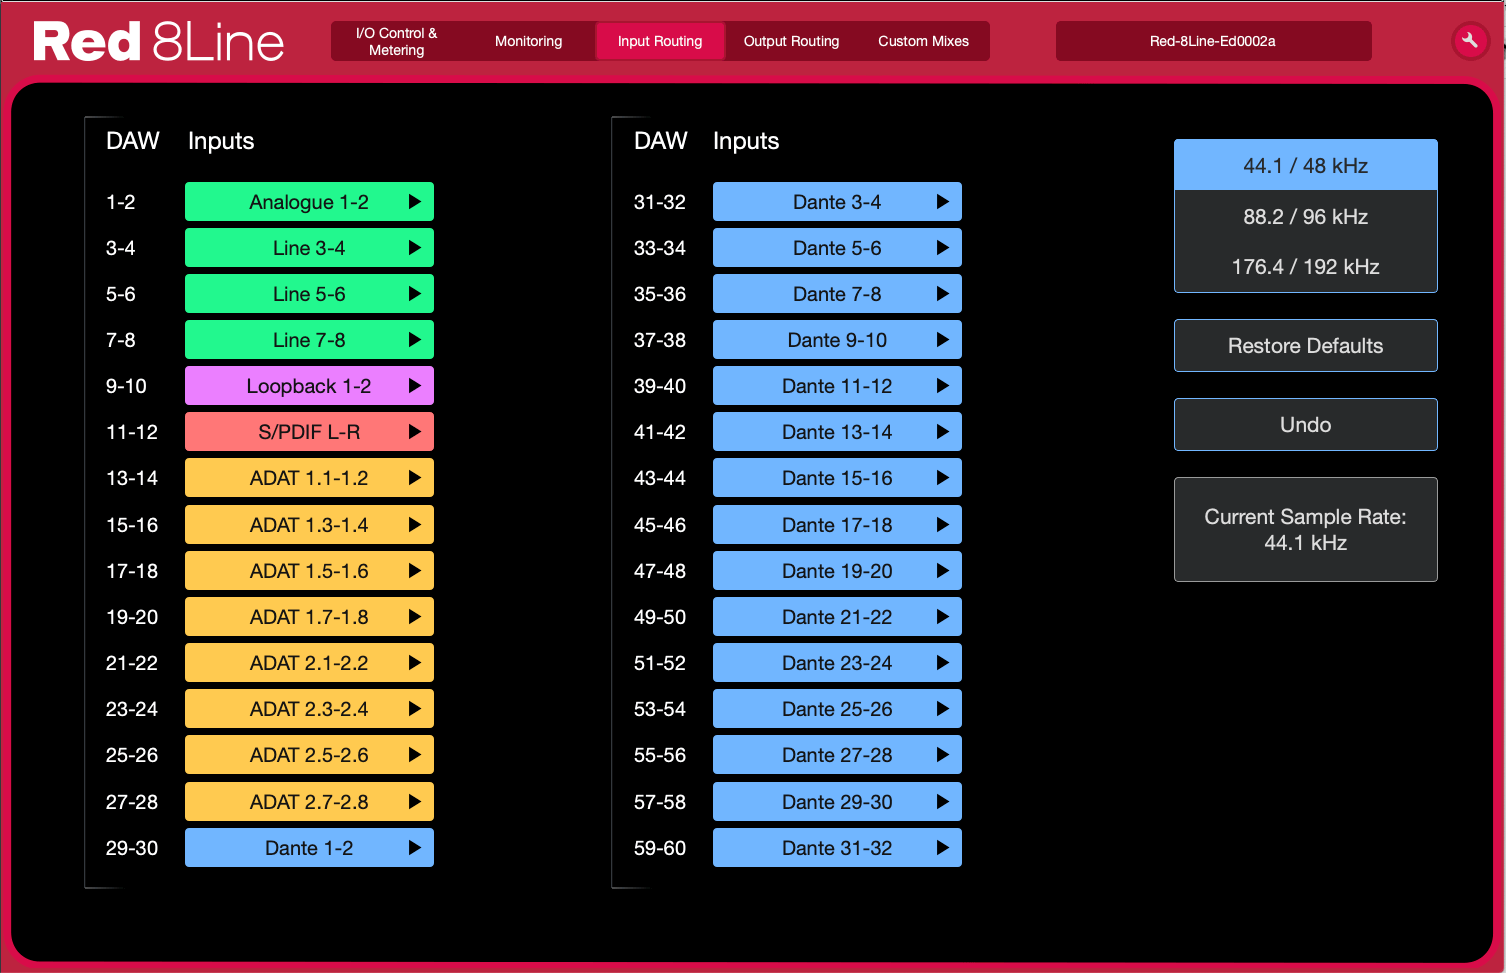Open Dante 25-26 input dropdown
Screen dimensions: 1506x973
[x=837, y=709]
